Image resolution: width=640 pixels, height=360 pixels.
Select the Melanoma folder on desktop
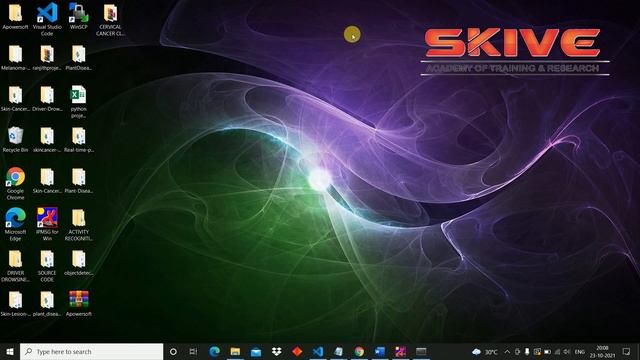[16, 58]
